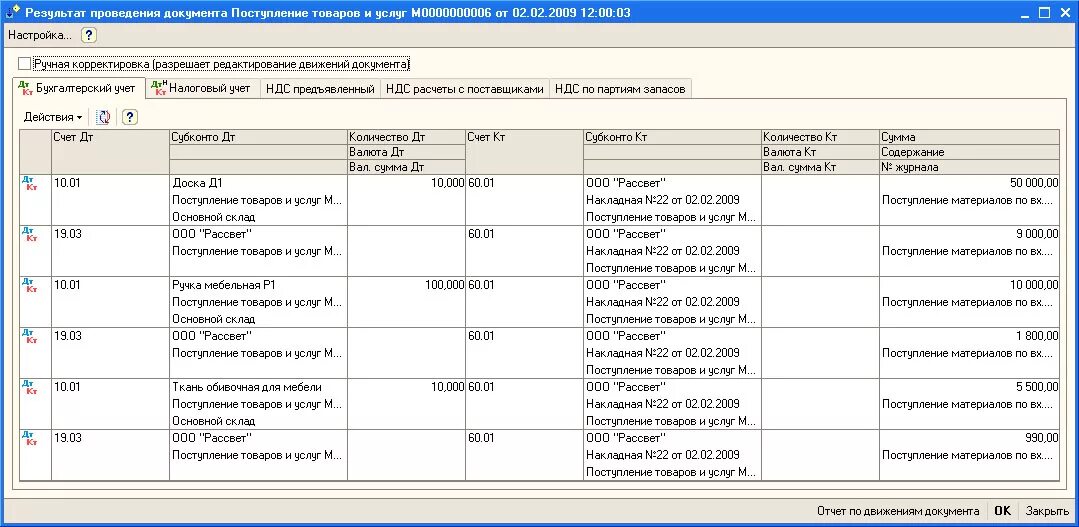Click the help icon in the Действия toolbar
Image resolution: width=1079 pixels, height=527 pixels.
(x=130, y=117)
